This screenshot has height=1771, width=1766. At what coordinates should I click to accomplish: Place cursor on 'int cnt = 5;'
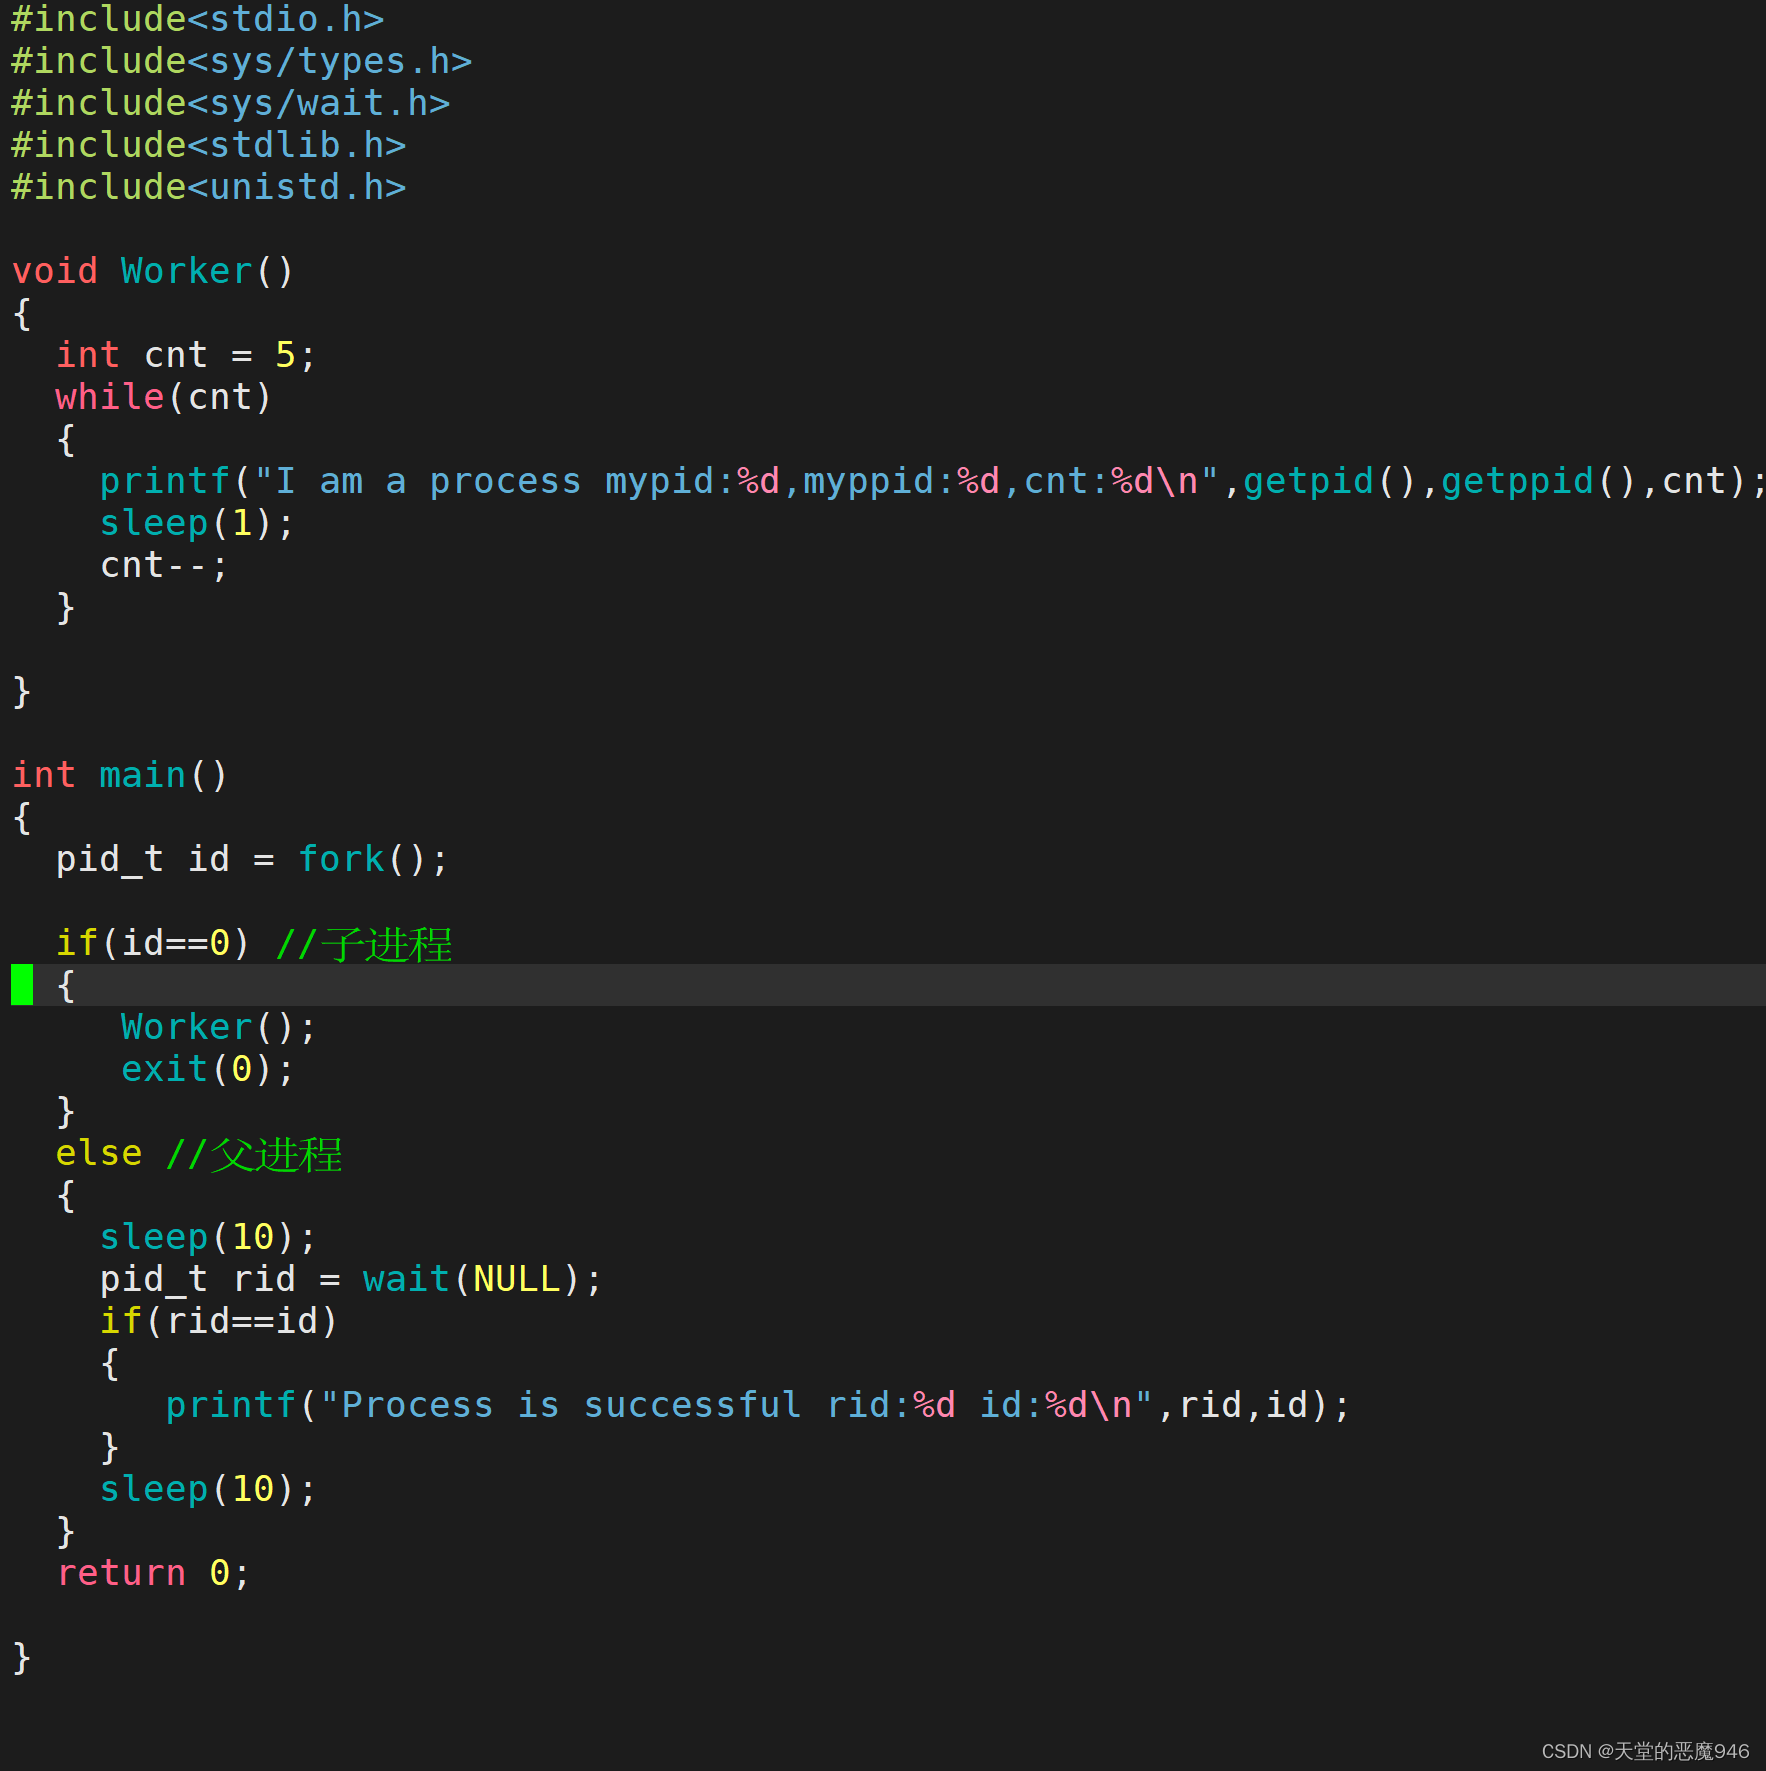pos(186,355)
